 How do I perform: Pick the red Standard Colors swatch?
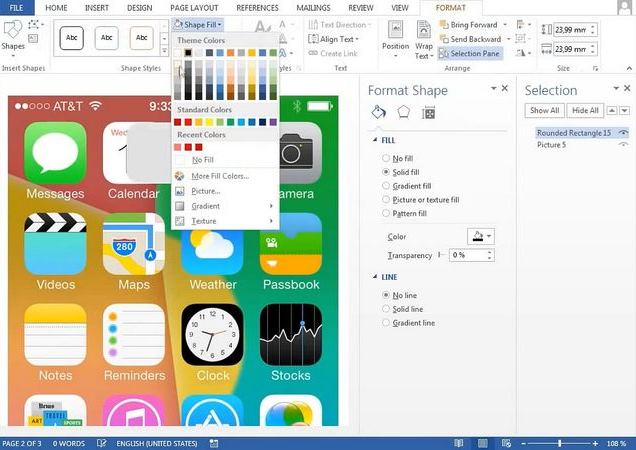pyautogui.click(x=188, y=122)
